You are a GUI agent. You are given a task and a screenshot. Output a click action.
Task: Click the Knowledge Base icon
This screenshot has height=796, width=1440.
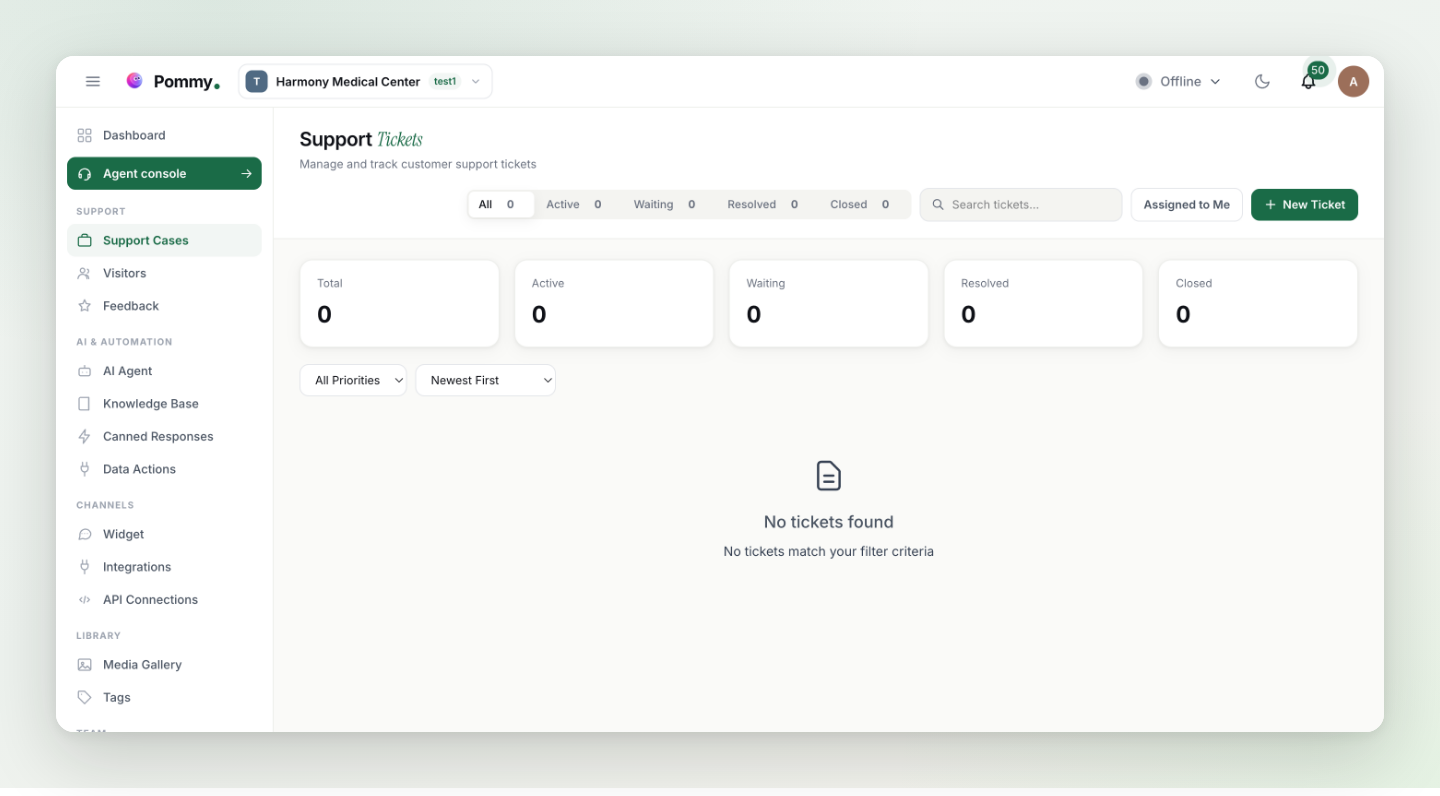pos(85,404)
